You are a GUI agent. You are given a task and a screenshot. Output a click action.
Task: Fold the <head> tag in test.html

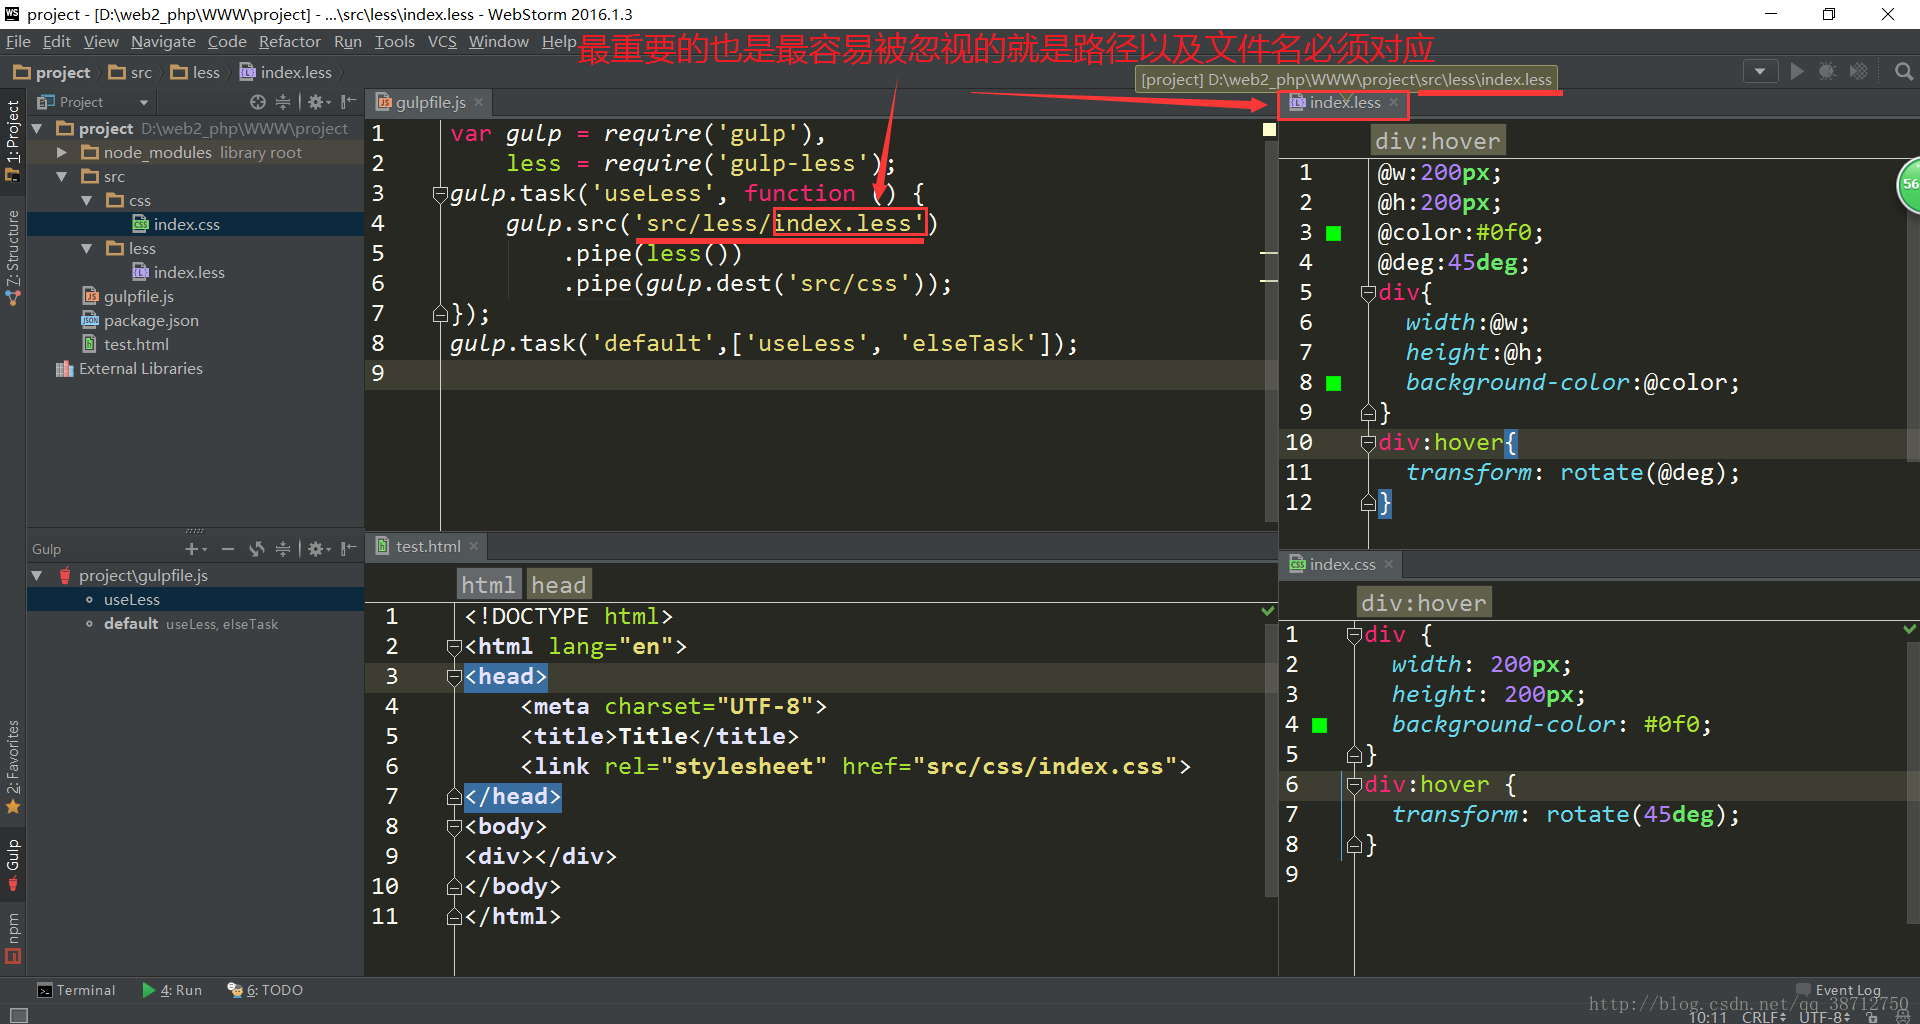coord(453,677)
